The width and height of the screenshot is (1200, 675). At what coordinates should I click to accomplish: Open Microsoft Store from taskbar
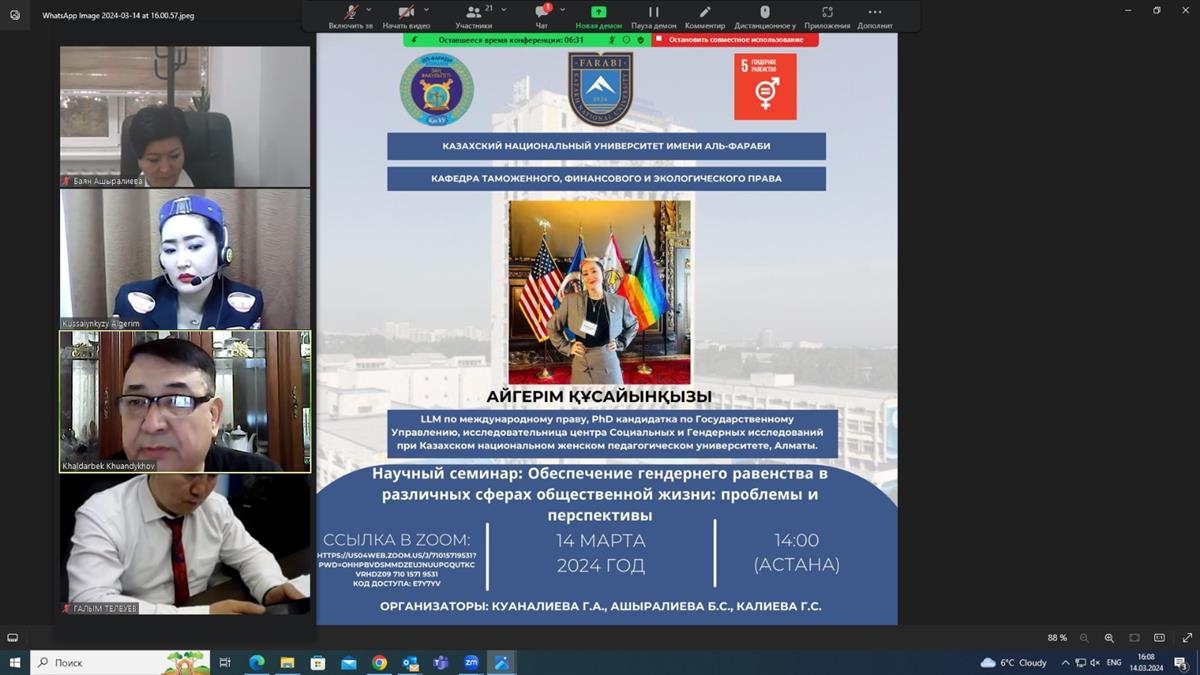(318, 662)
